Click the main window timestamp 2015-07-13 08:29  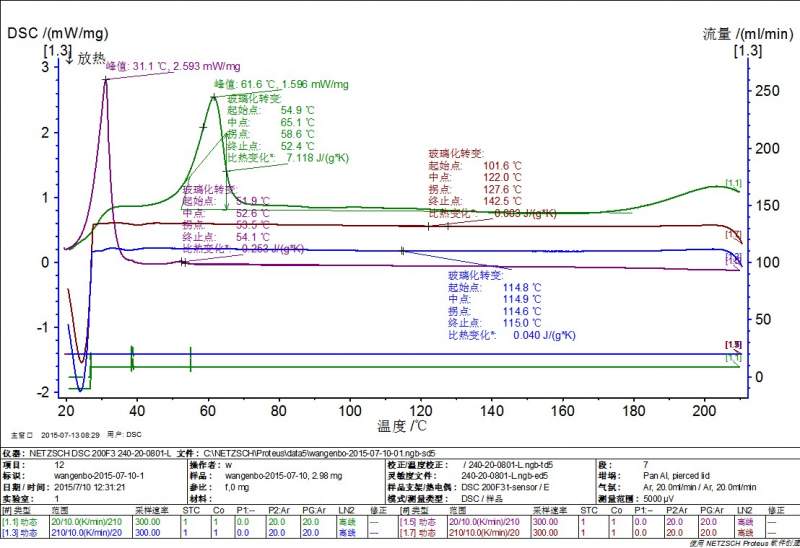pyautogui.click(x=70, y=435)
